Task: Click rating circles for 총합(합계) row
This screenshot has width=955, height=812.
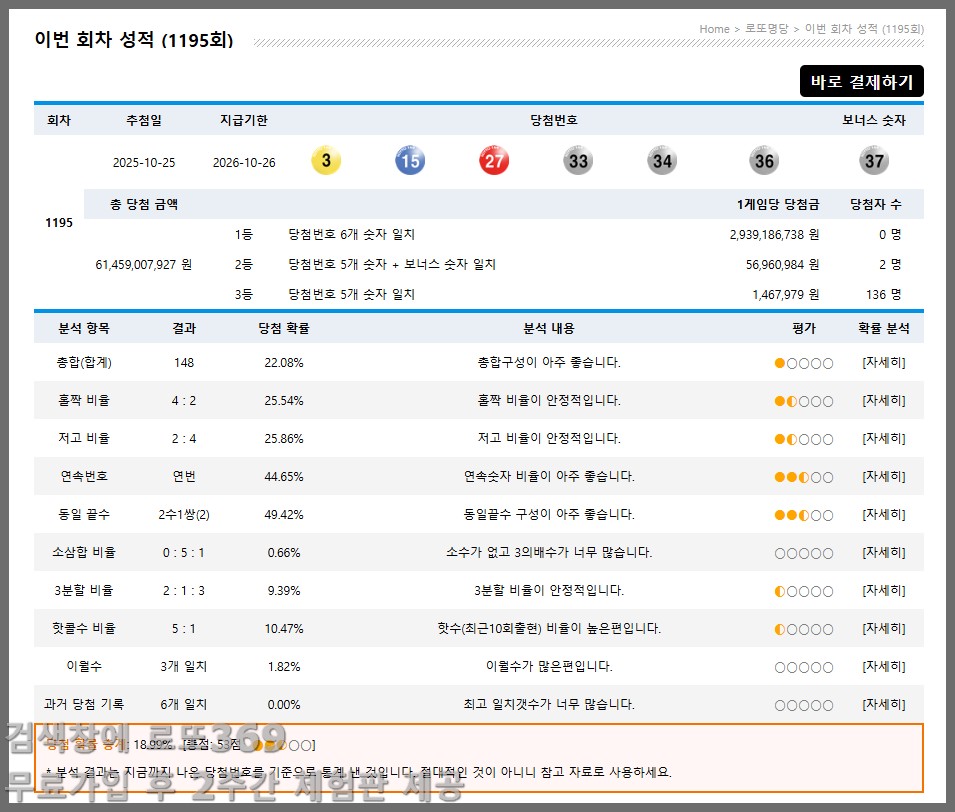Action: pos(804,363)
